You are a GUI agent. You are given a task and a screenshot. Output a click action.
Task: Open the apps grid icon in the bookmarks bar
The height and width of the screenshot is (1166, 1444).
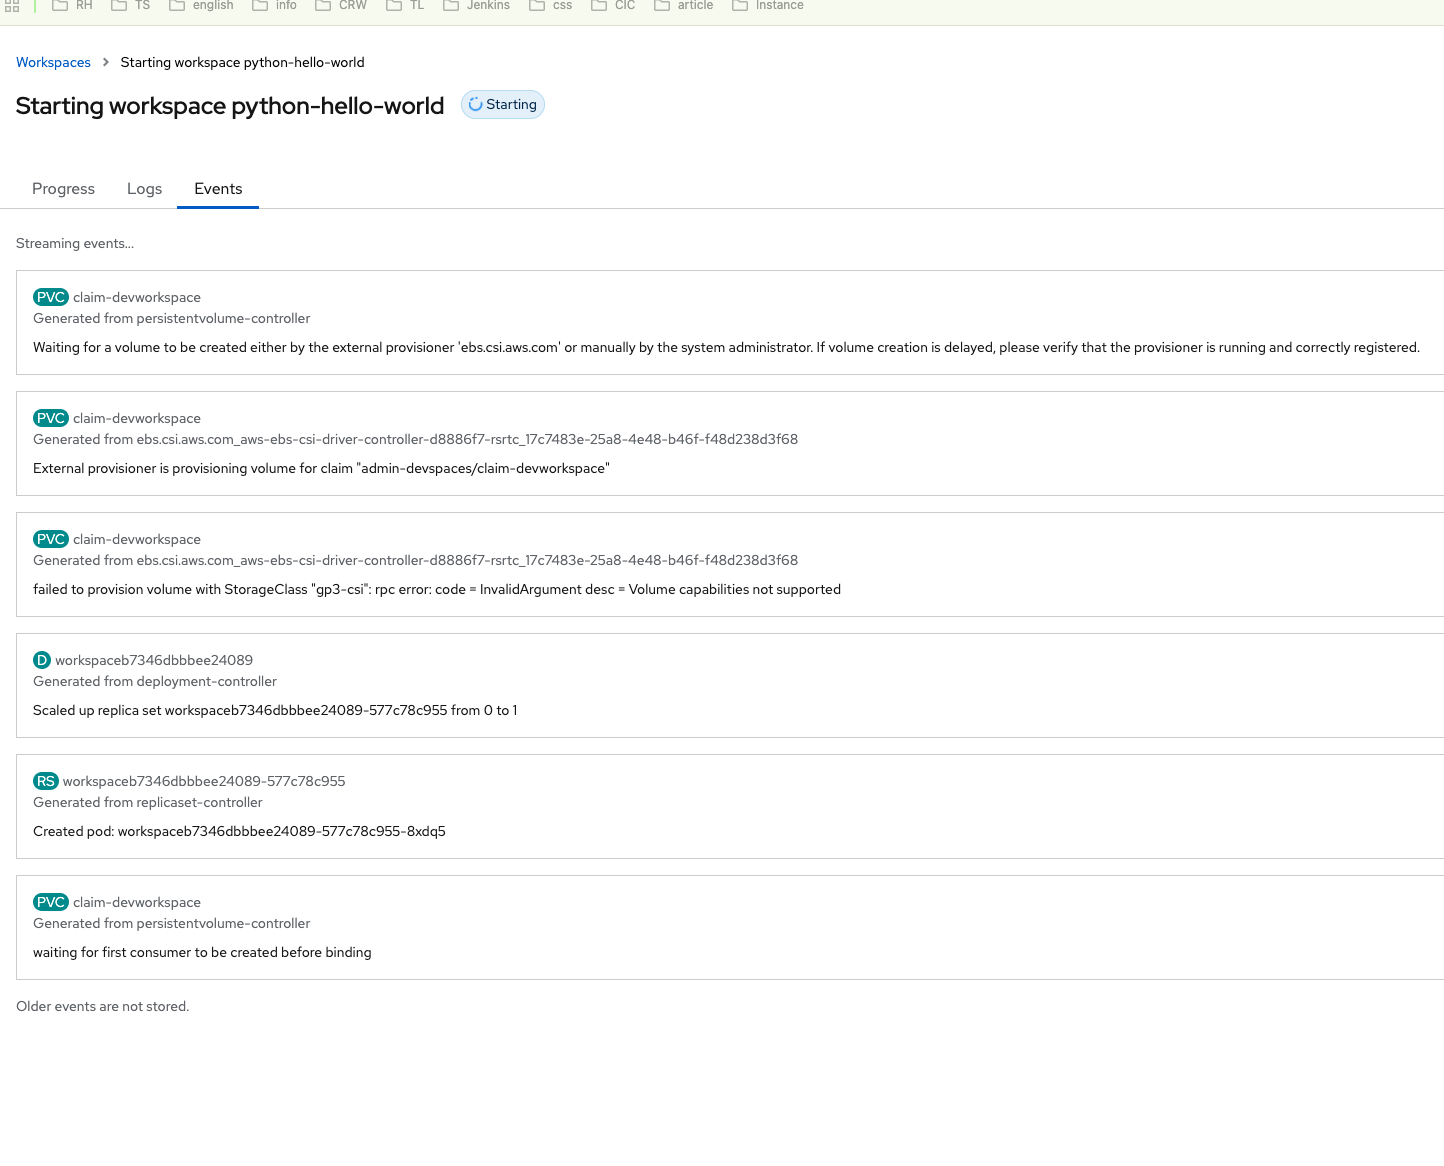(x=12, y=6)
